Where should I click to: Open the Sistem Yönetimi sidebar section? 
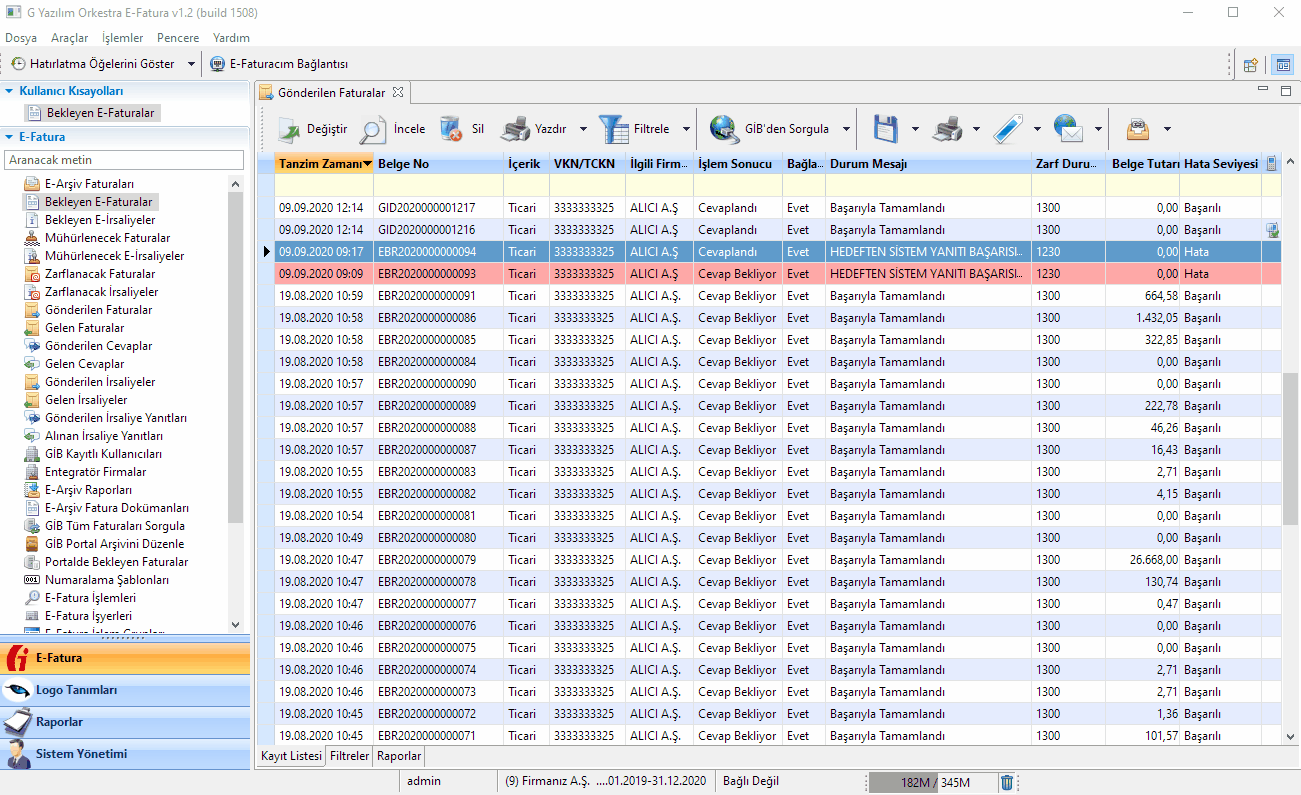(x=81, y=754)
